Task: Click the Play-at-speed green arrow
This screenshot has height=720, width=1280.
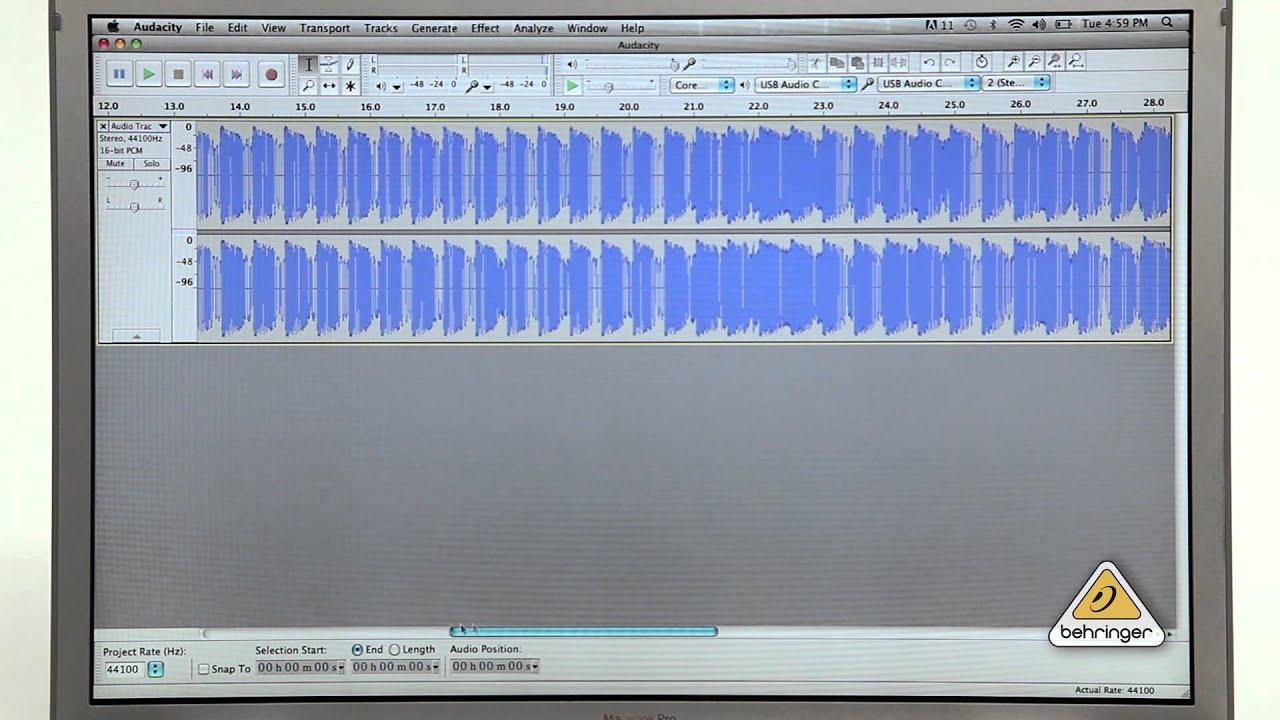Action: (x=571, y=86)
